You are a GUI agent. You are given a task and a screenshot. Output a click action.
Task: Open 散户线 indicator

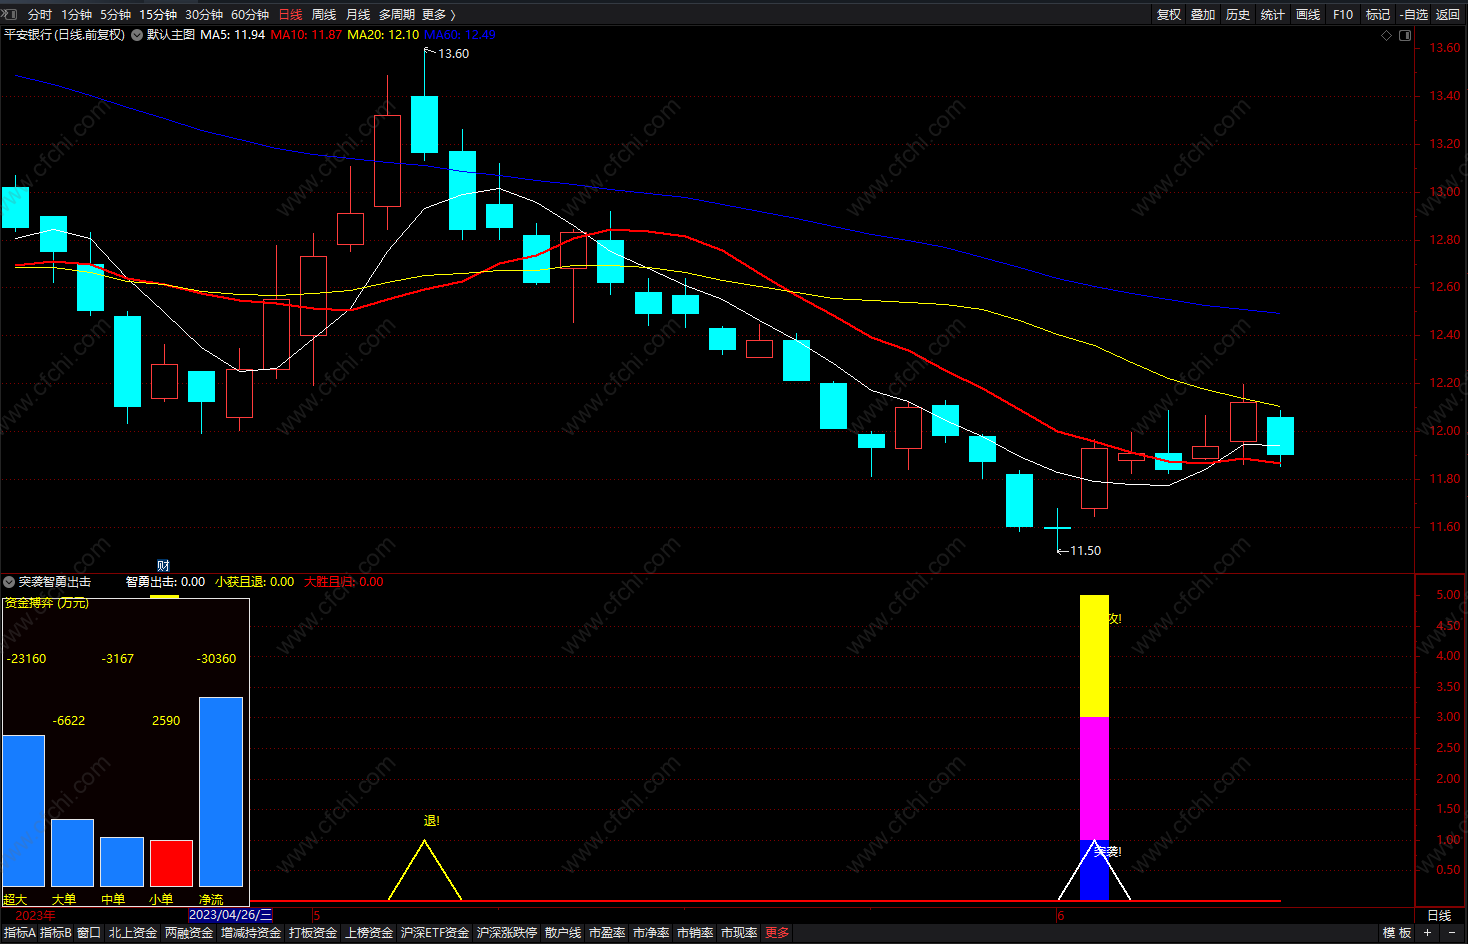point(563,933)
